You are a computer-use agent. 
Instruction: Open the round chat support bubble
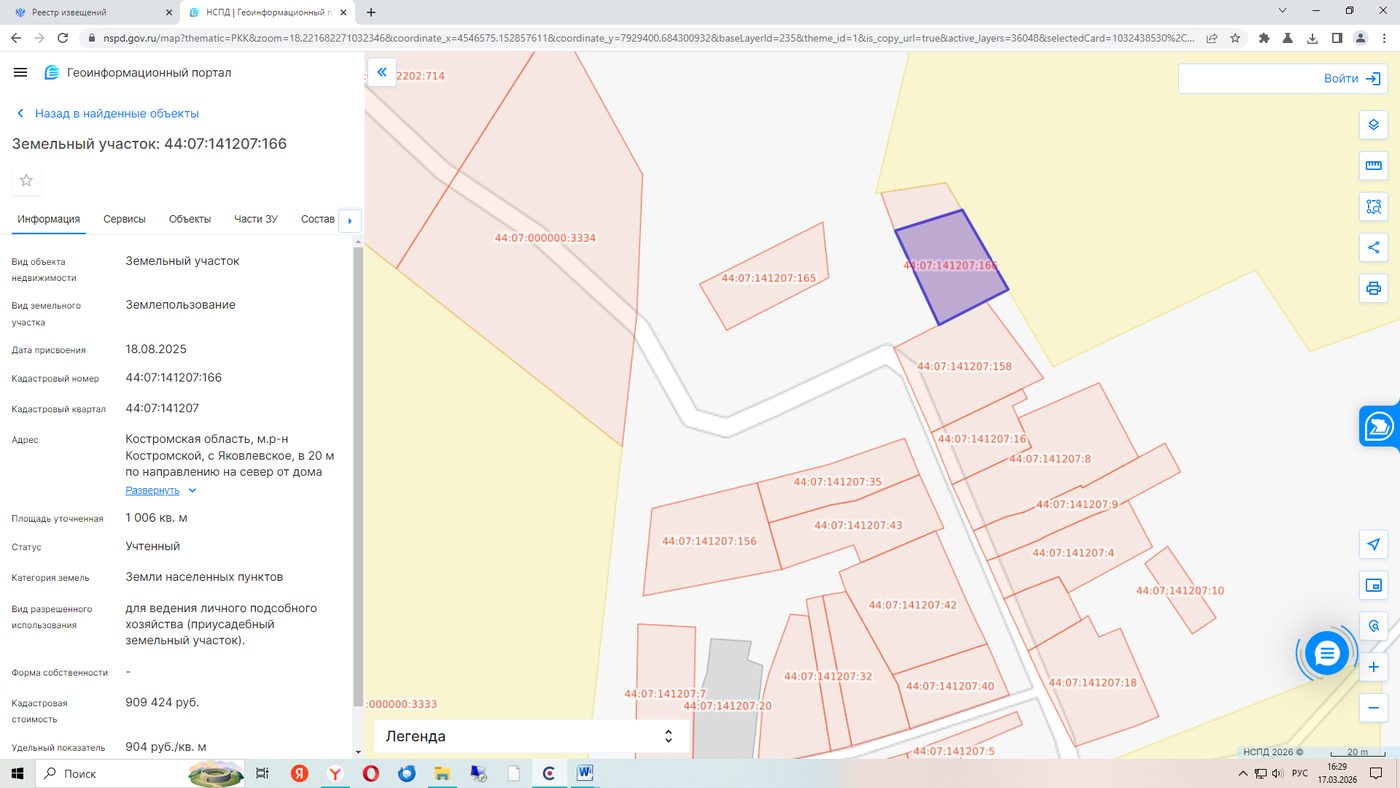pyautogui.click(x=1327, y=654)
